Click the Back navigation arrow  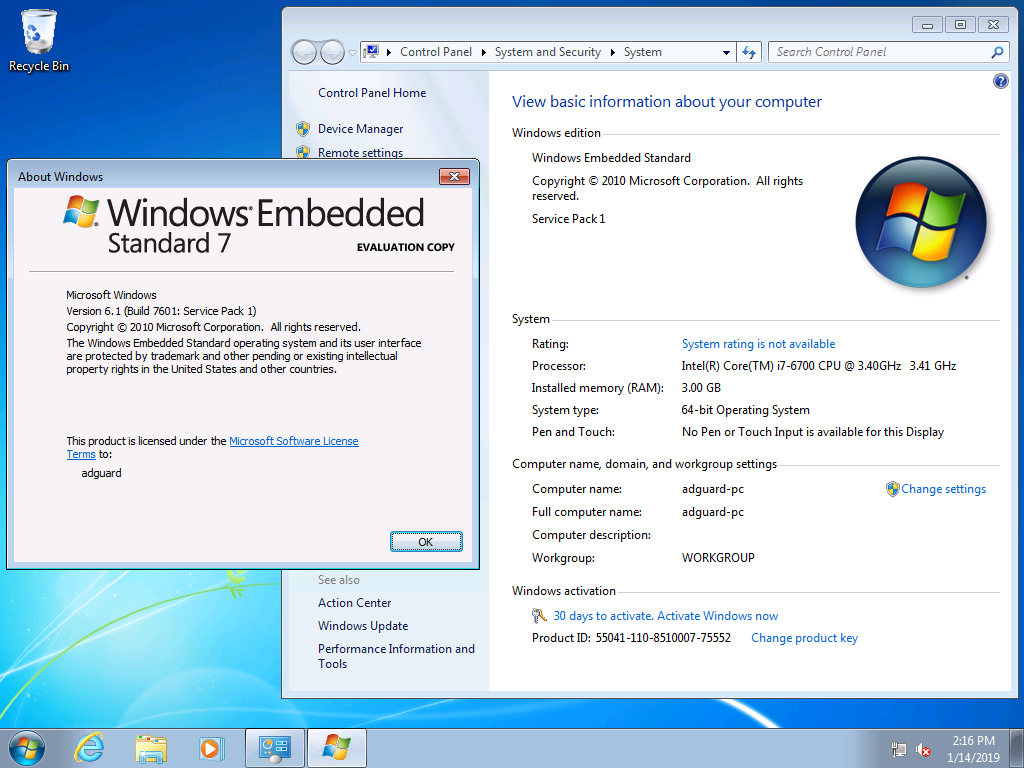tap(304, 52)
